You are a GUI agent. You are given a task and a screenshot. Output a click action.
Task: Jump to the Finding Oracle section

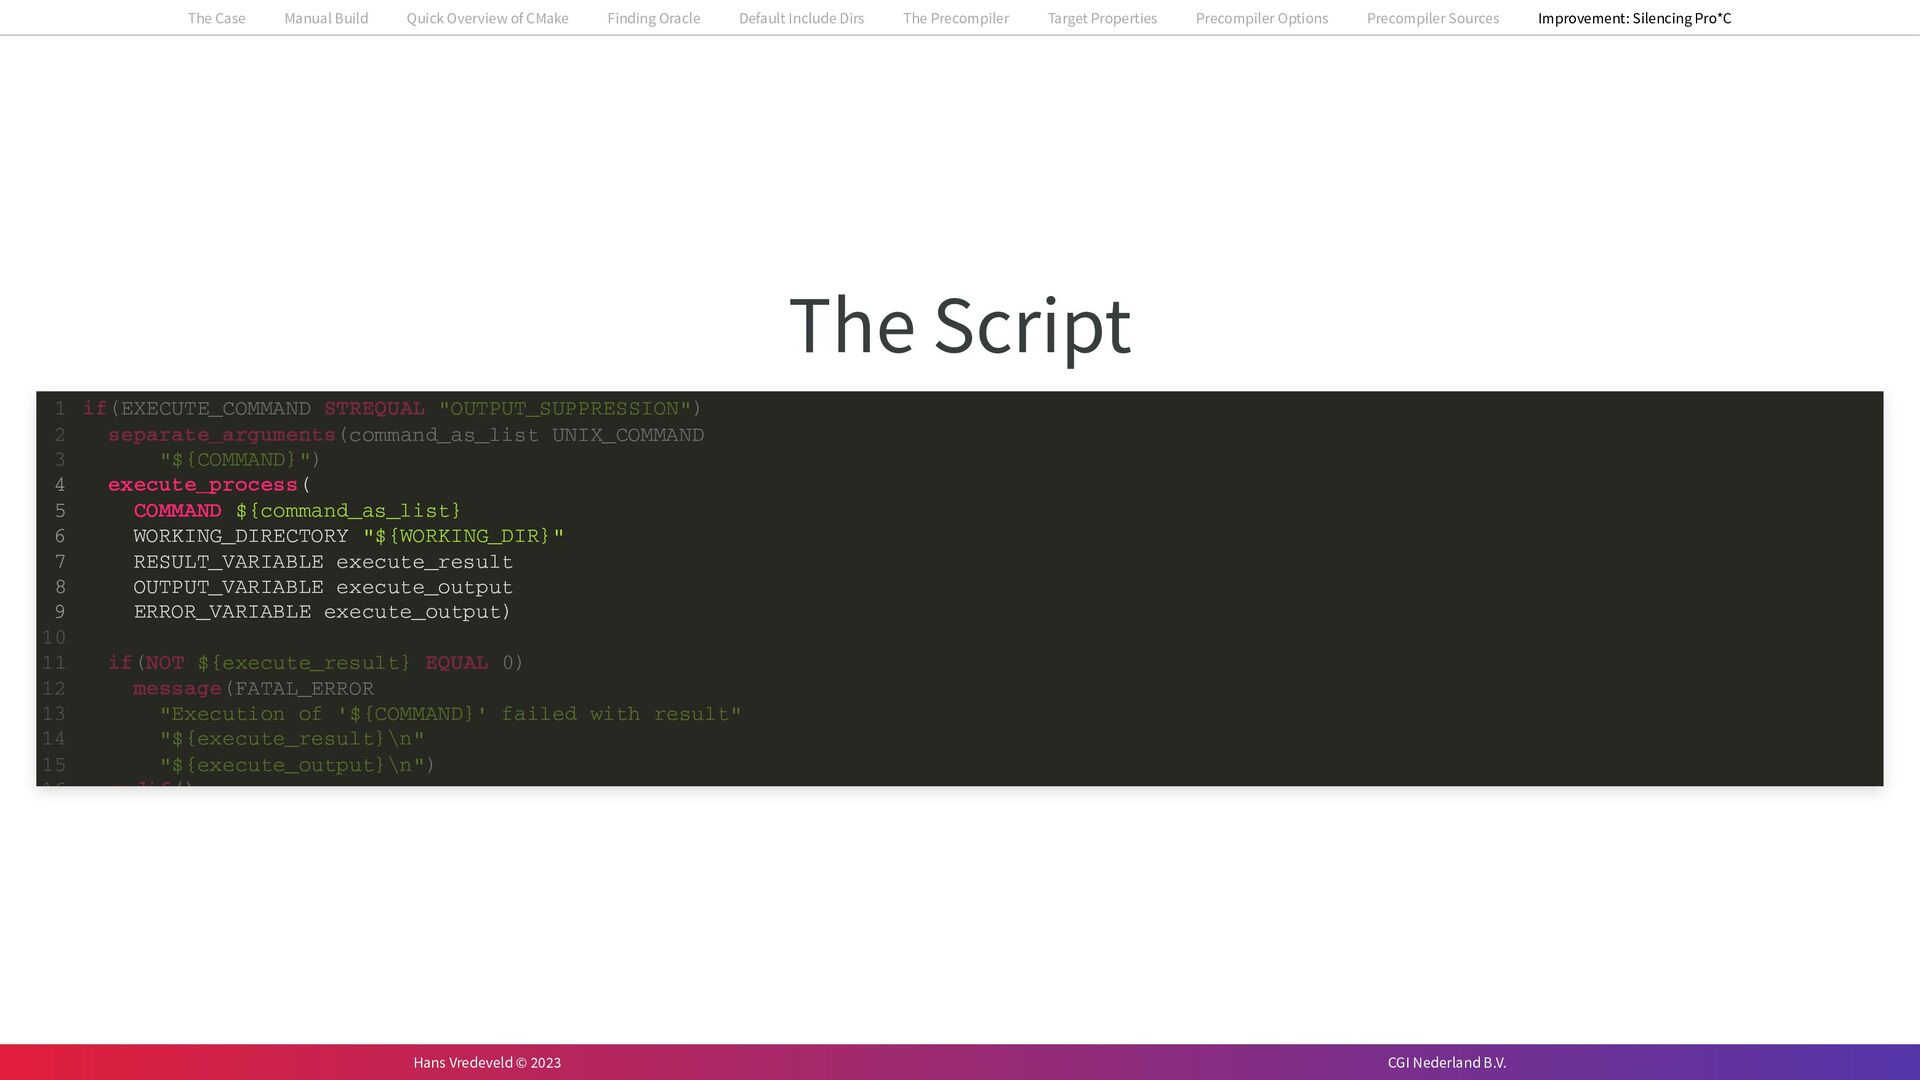click(x=653, y=18)
